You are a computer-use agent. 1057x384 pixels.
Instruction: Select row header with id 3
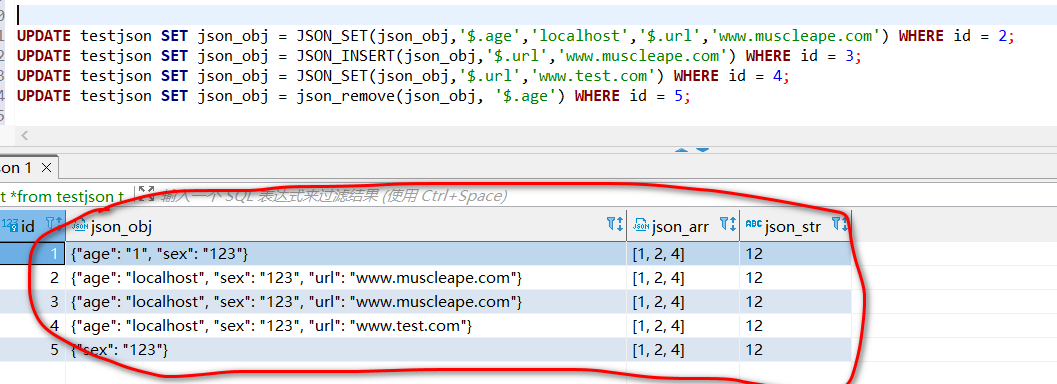pos(32,302)
